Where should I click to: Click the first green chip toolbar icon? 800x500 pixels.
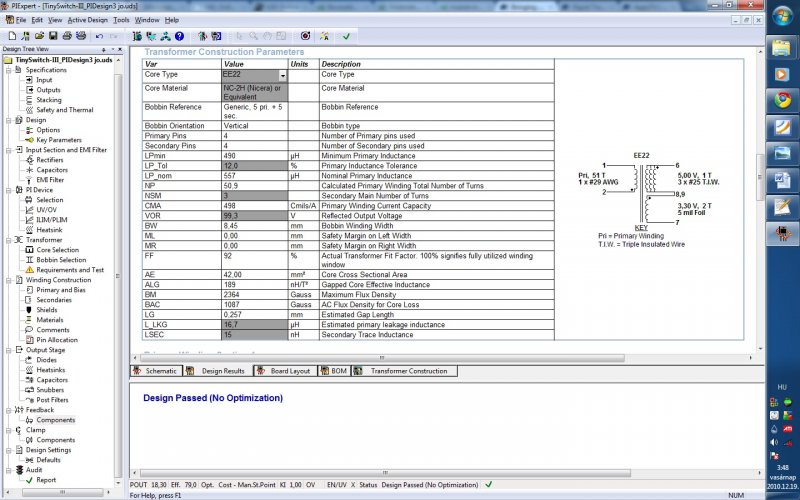137,36
